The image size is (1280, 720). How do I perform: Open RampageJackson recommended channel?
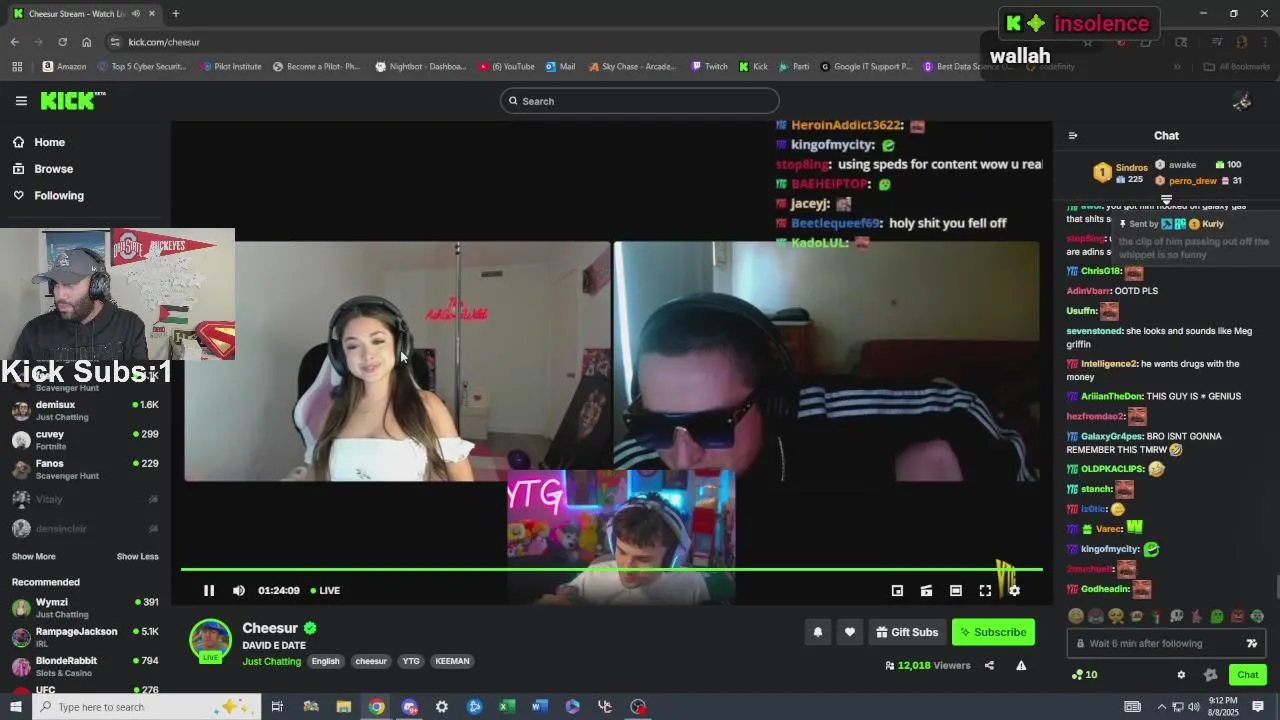(x=85, y=637)
